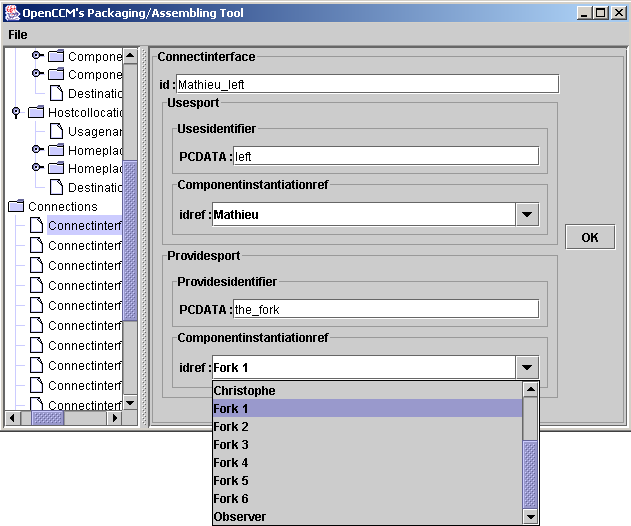Click the OpenCCM application icon in title bar
Screen dimensions: 631x526
click(x=12, y=13)
